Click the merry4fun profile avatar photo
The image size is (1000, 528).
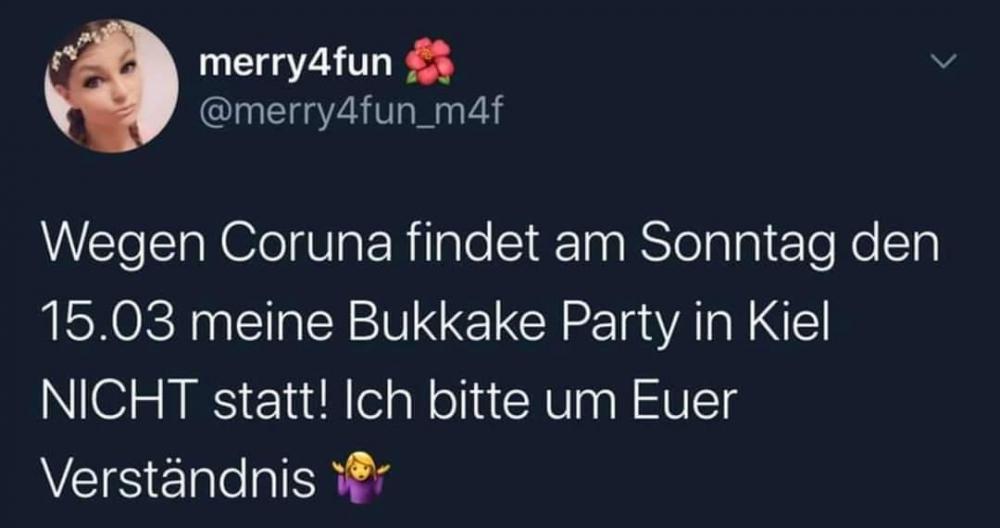tap(111, 85)
